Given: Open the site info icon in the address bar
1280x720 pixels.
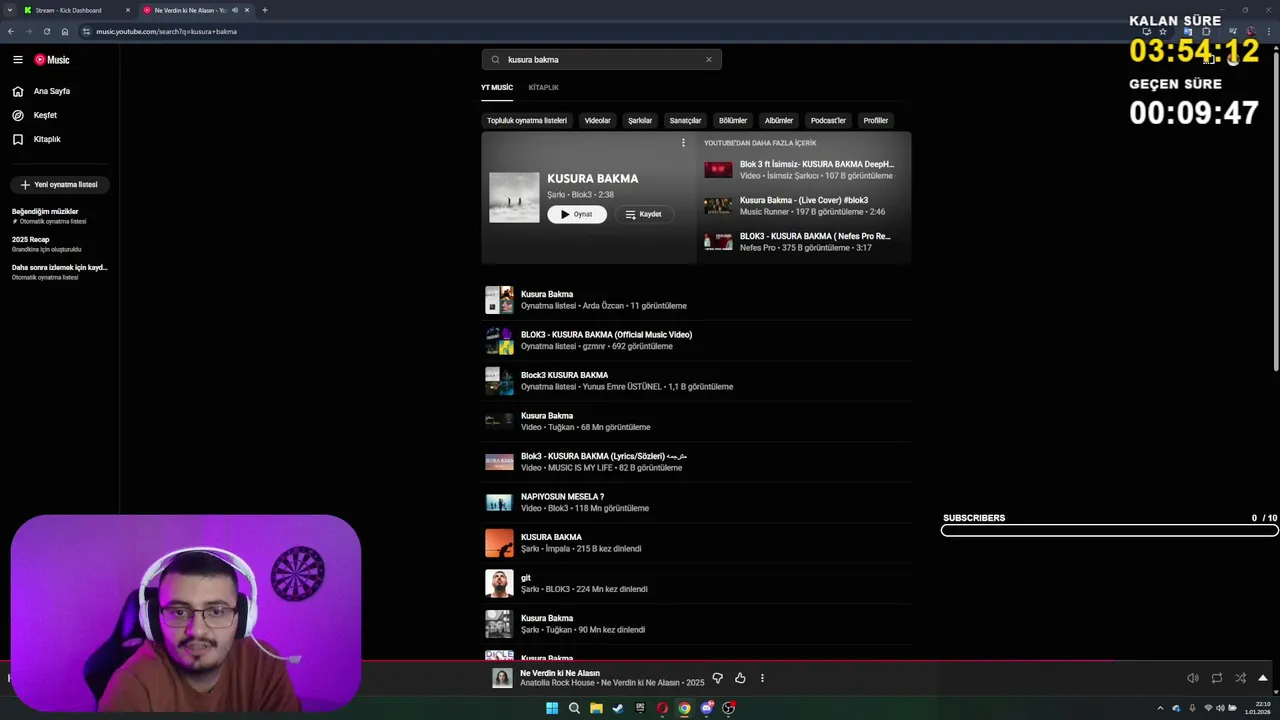Looking at the screenshot, I should (x=86, y=31).
